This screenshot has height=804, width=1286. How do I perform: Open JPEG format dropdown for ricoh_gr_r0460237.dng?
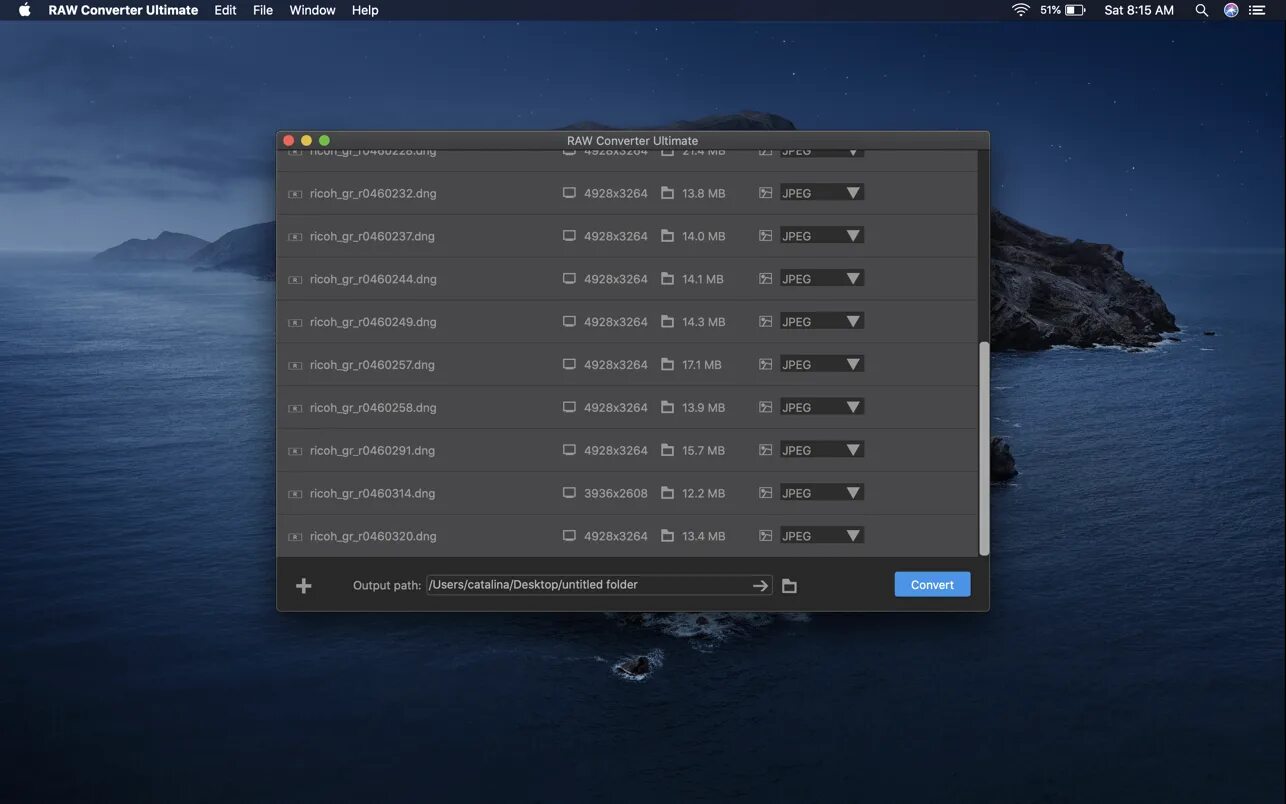[x=821, y=236]
